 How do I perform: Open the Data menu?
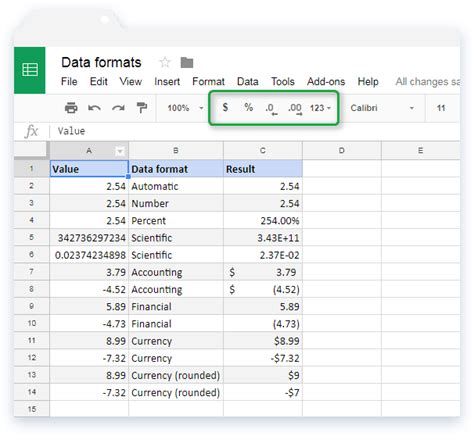coord(248,82)
